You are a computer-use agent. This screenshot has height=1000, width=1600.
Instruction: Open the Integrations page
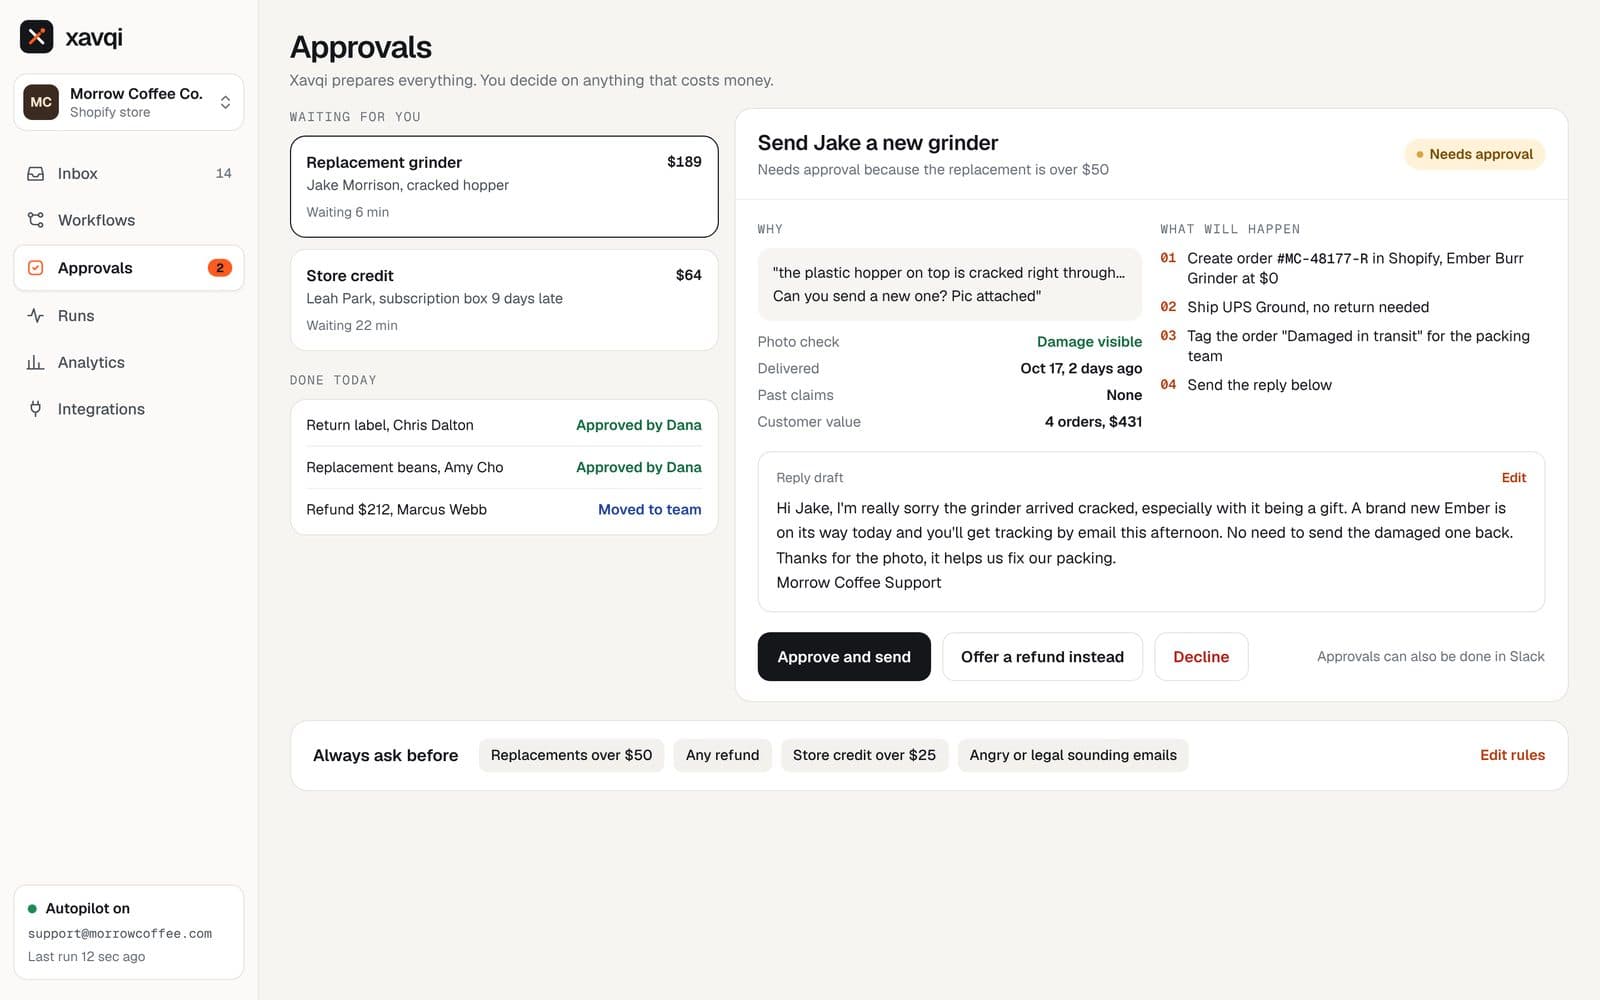pos(129,409)
